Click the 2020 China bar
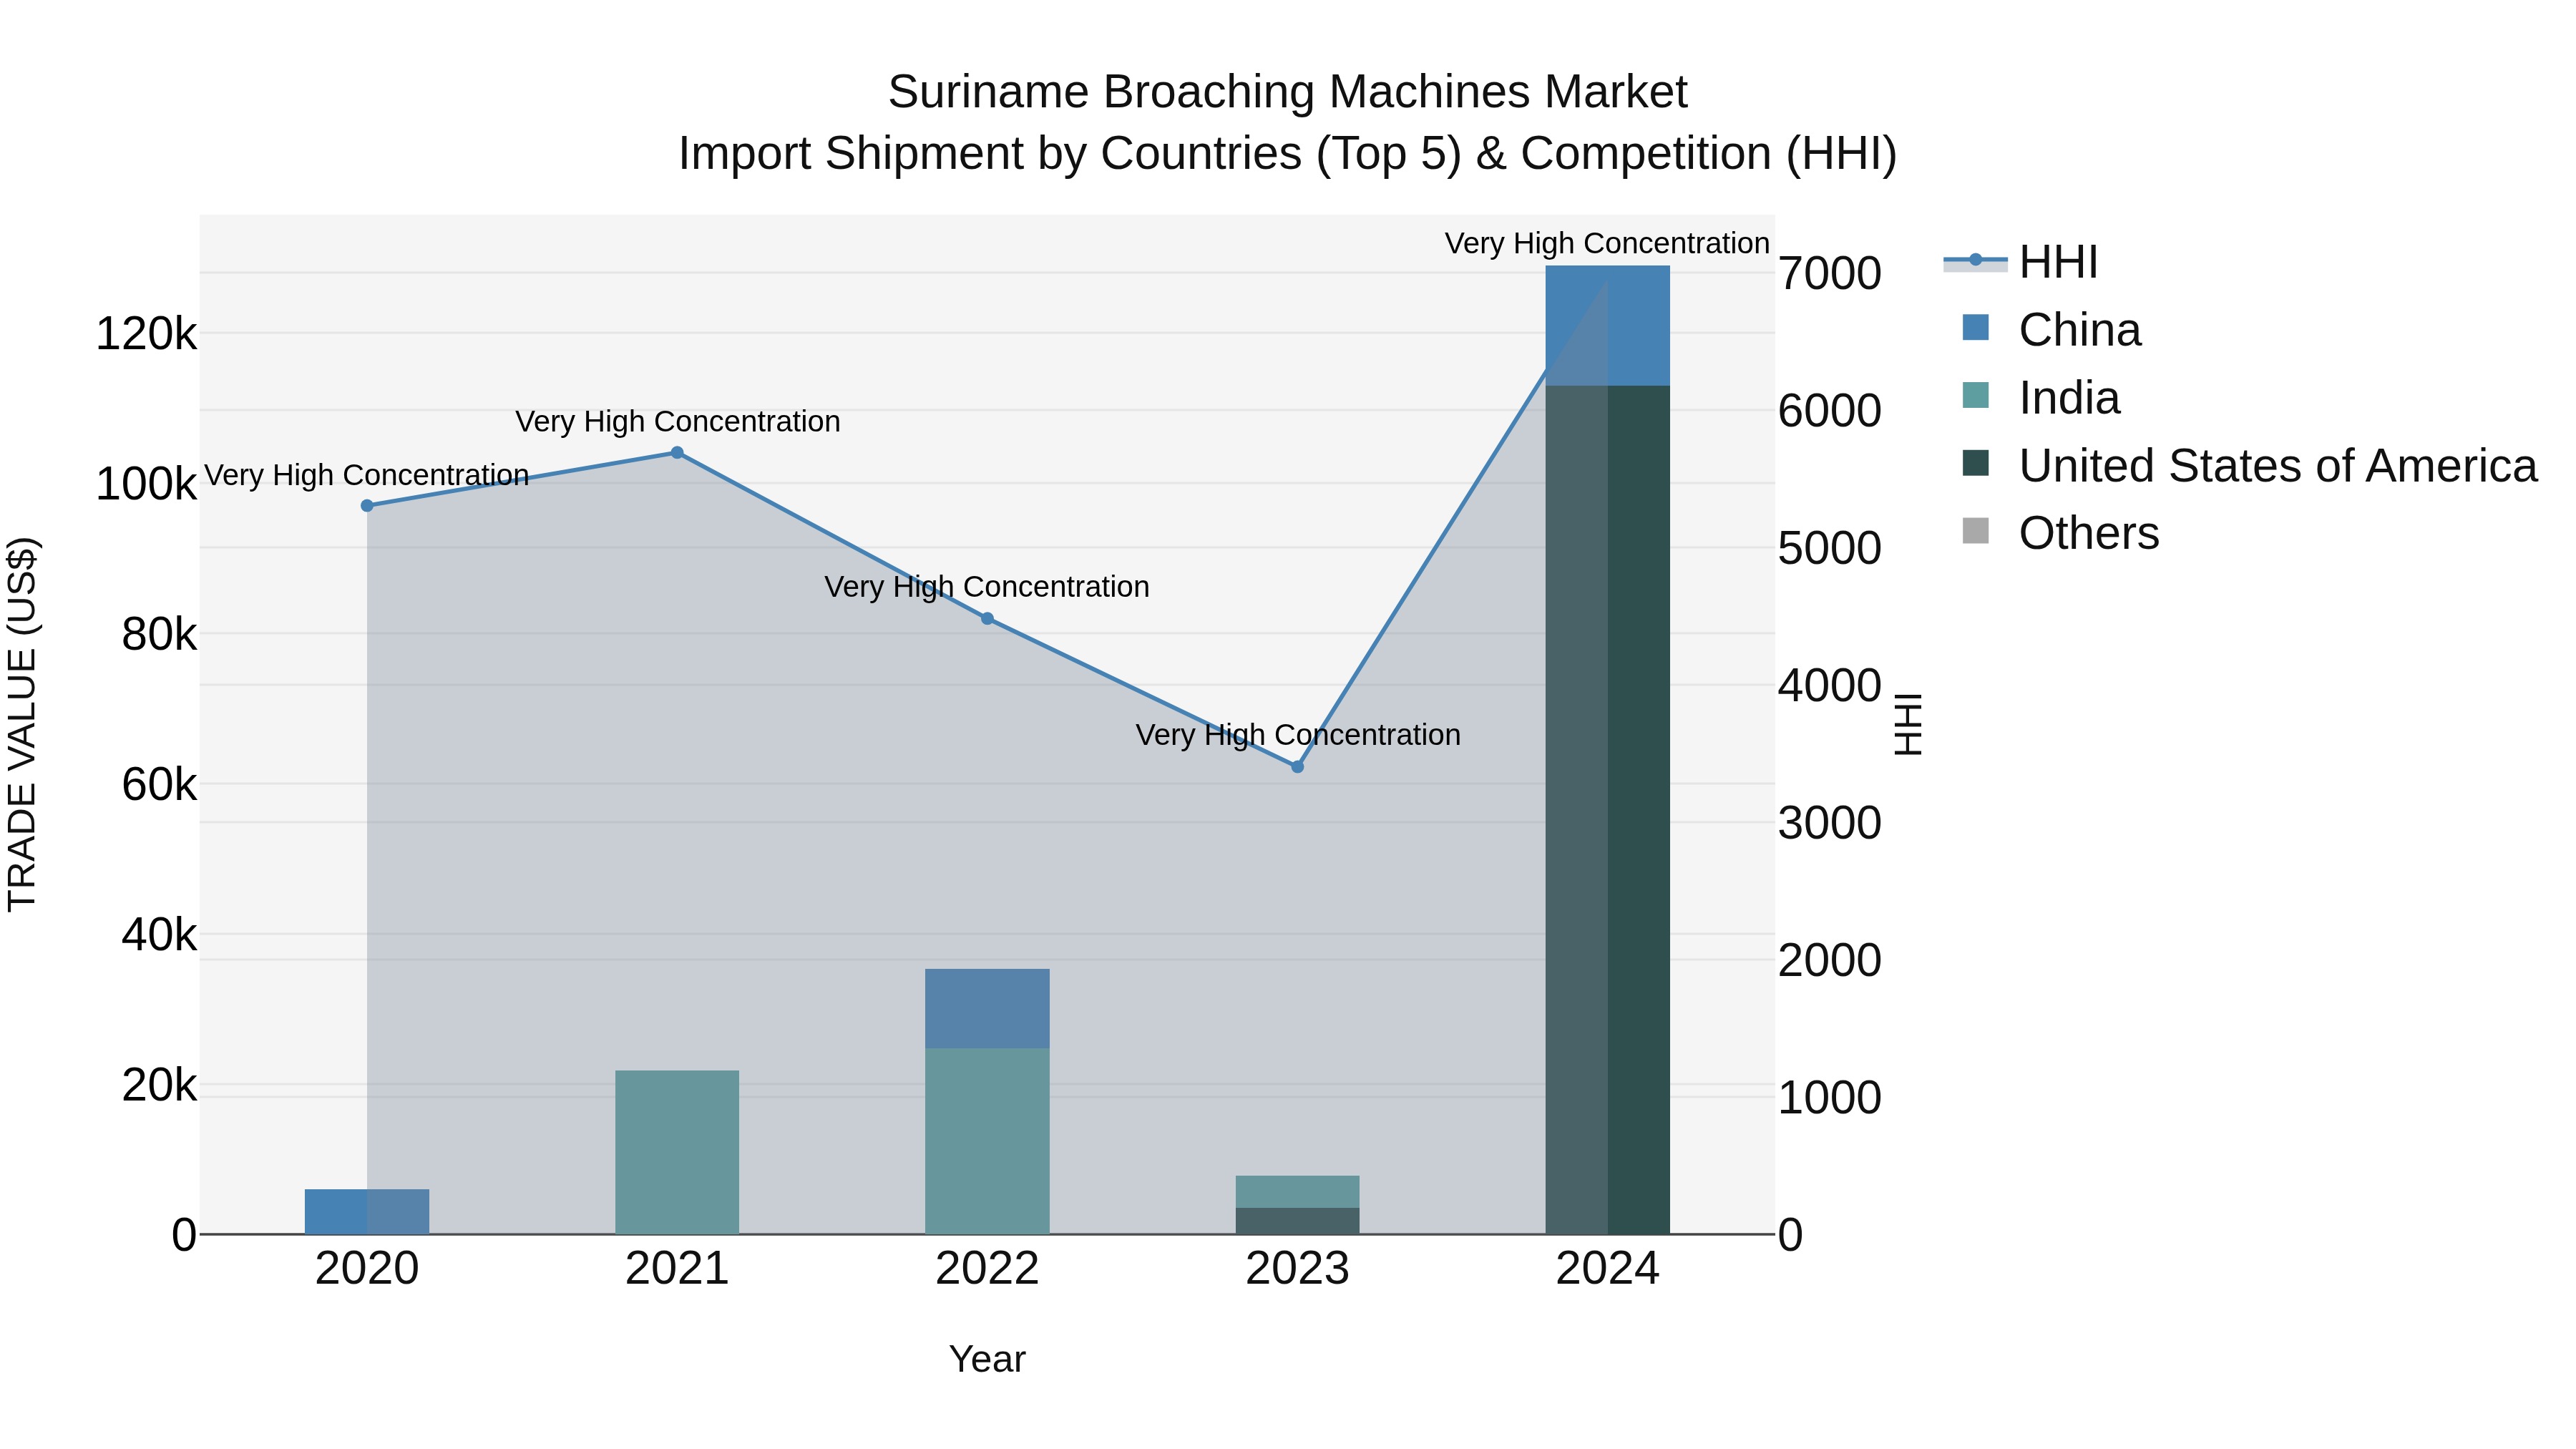 click(367, 1212)
